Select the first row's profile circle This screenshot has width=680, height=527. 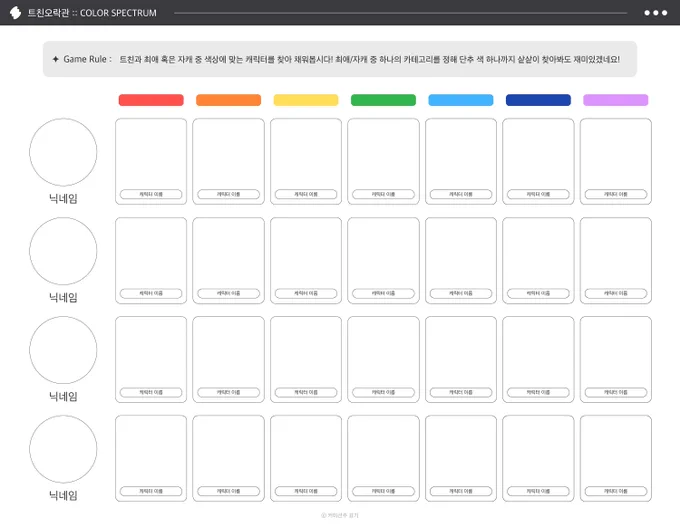(x=63, y=152)
